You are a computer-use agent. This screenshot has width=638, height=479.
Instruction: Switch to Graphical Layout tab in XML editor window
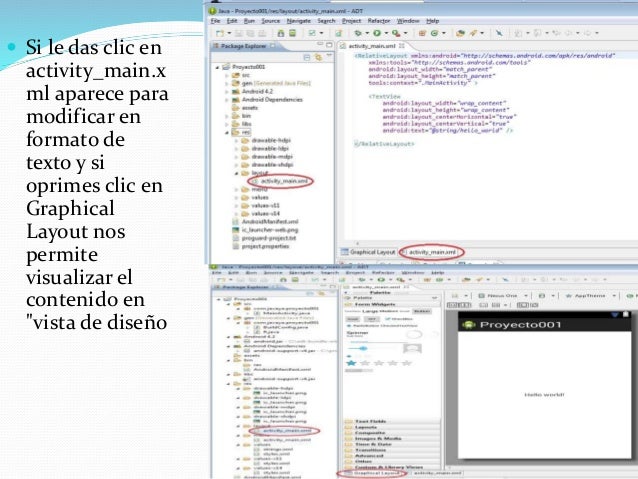tap(368, 252)
